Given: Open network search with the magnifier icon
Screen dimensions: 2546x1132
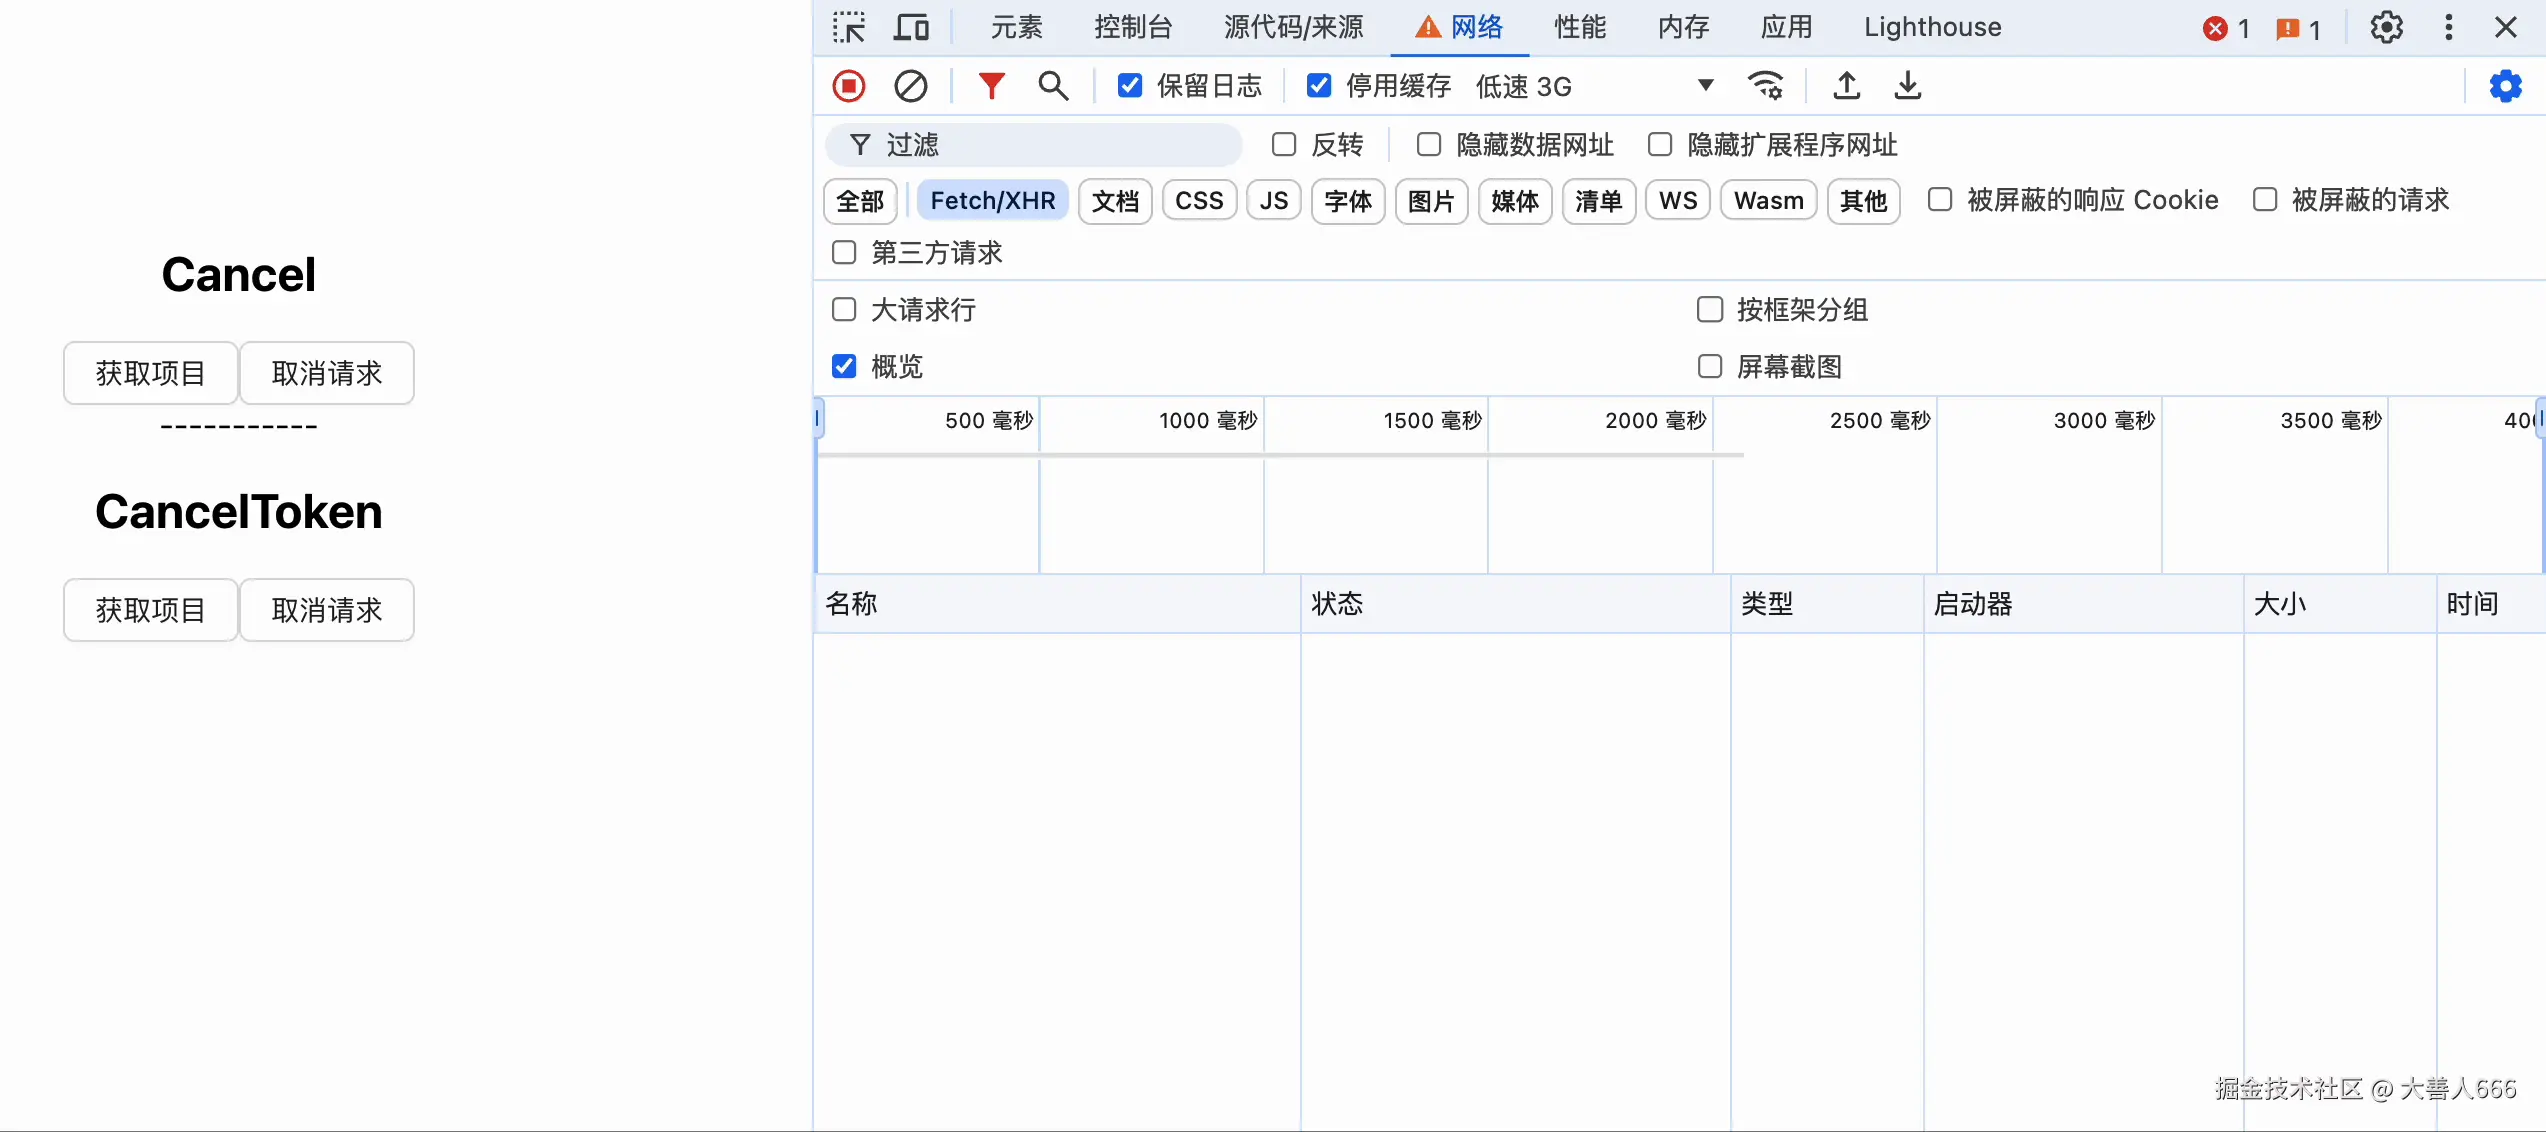Looking at the screenshot, I should 1052,86.
